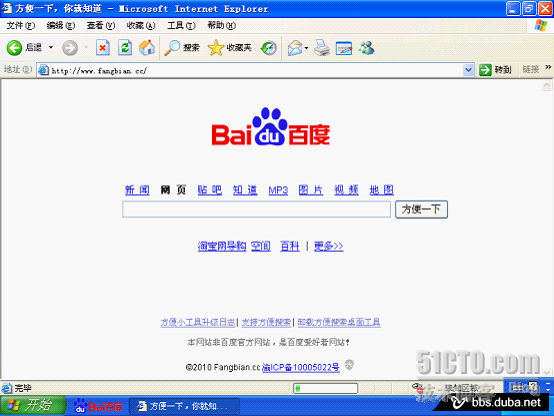Viewport: 554px width, 416px height.
Task: Open the 渝ICP备10005022号 link
Action: pyautogui.click(x=301, y=367)
